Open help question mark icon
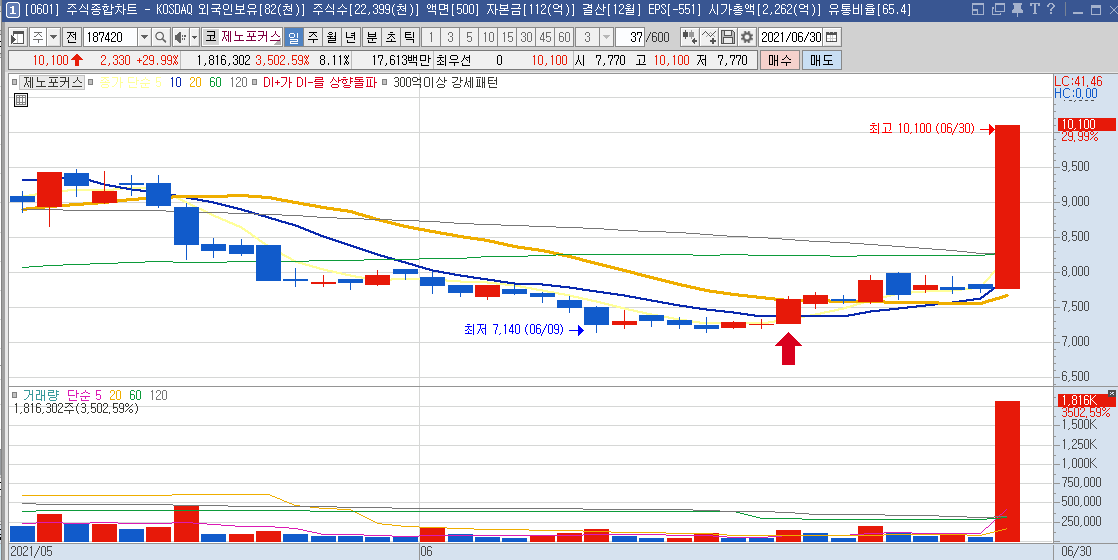Image resolution: width=1118 pixels, height=560 pixels. coord(1050,10)
